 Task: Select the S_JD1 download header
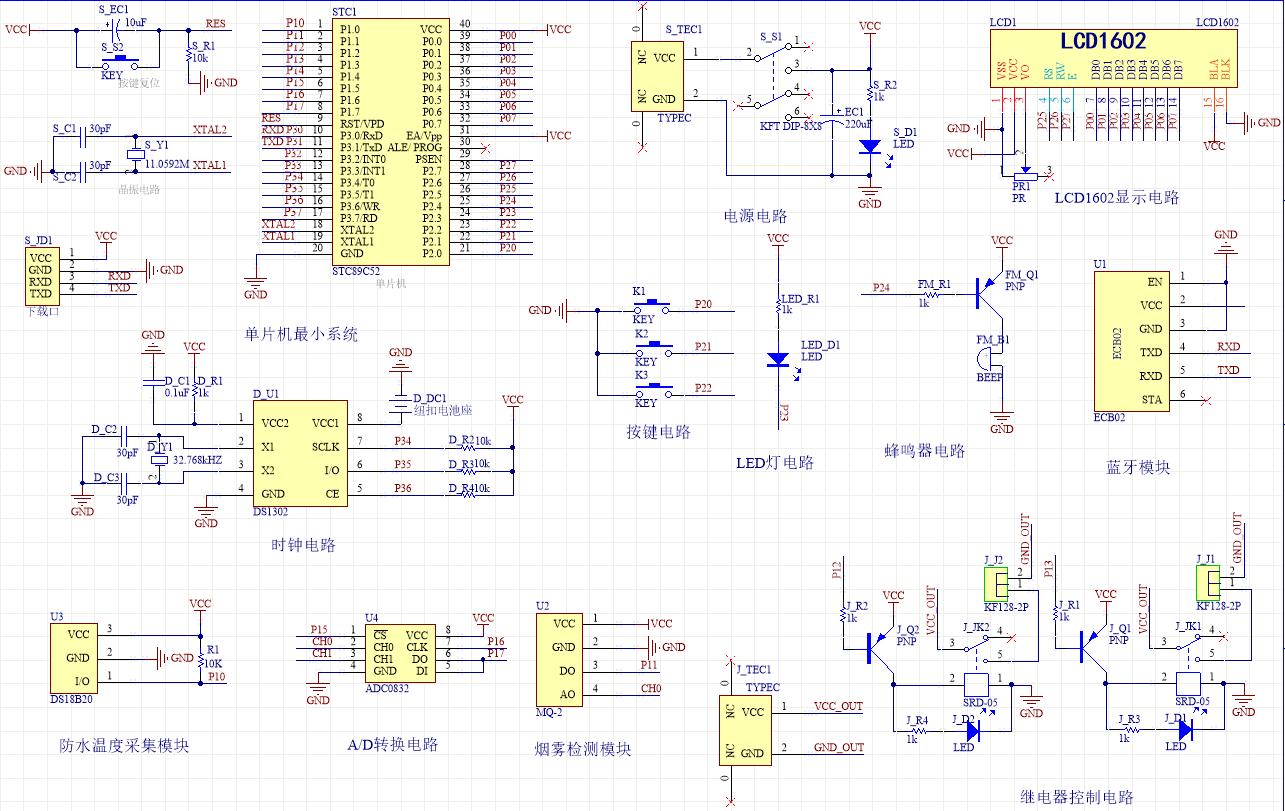41,276
